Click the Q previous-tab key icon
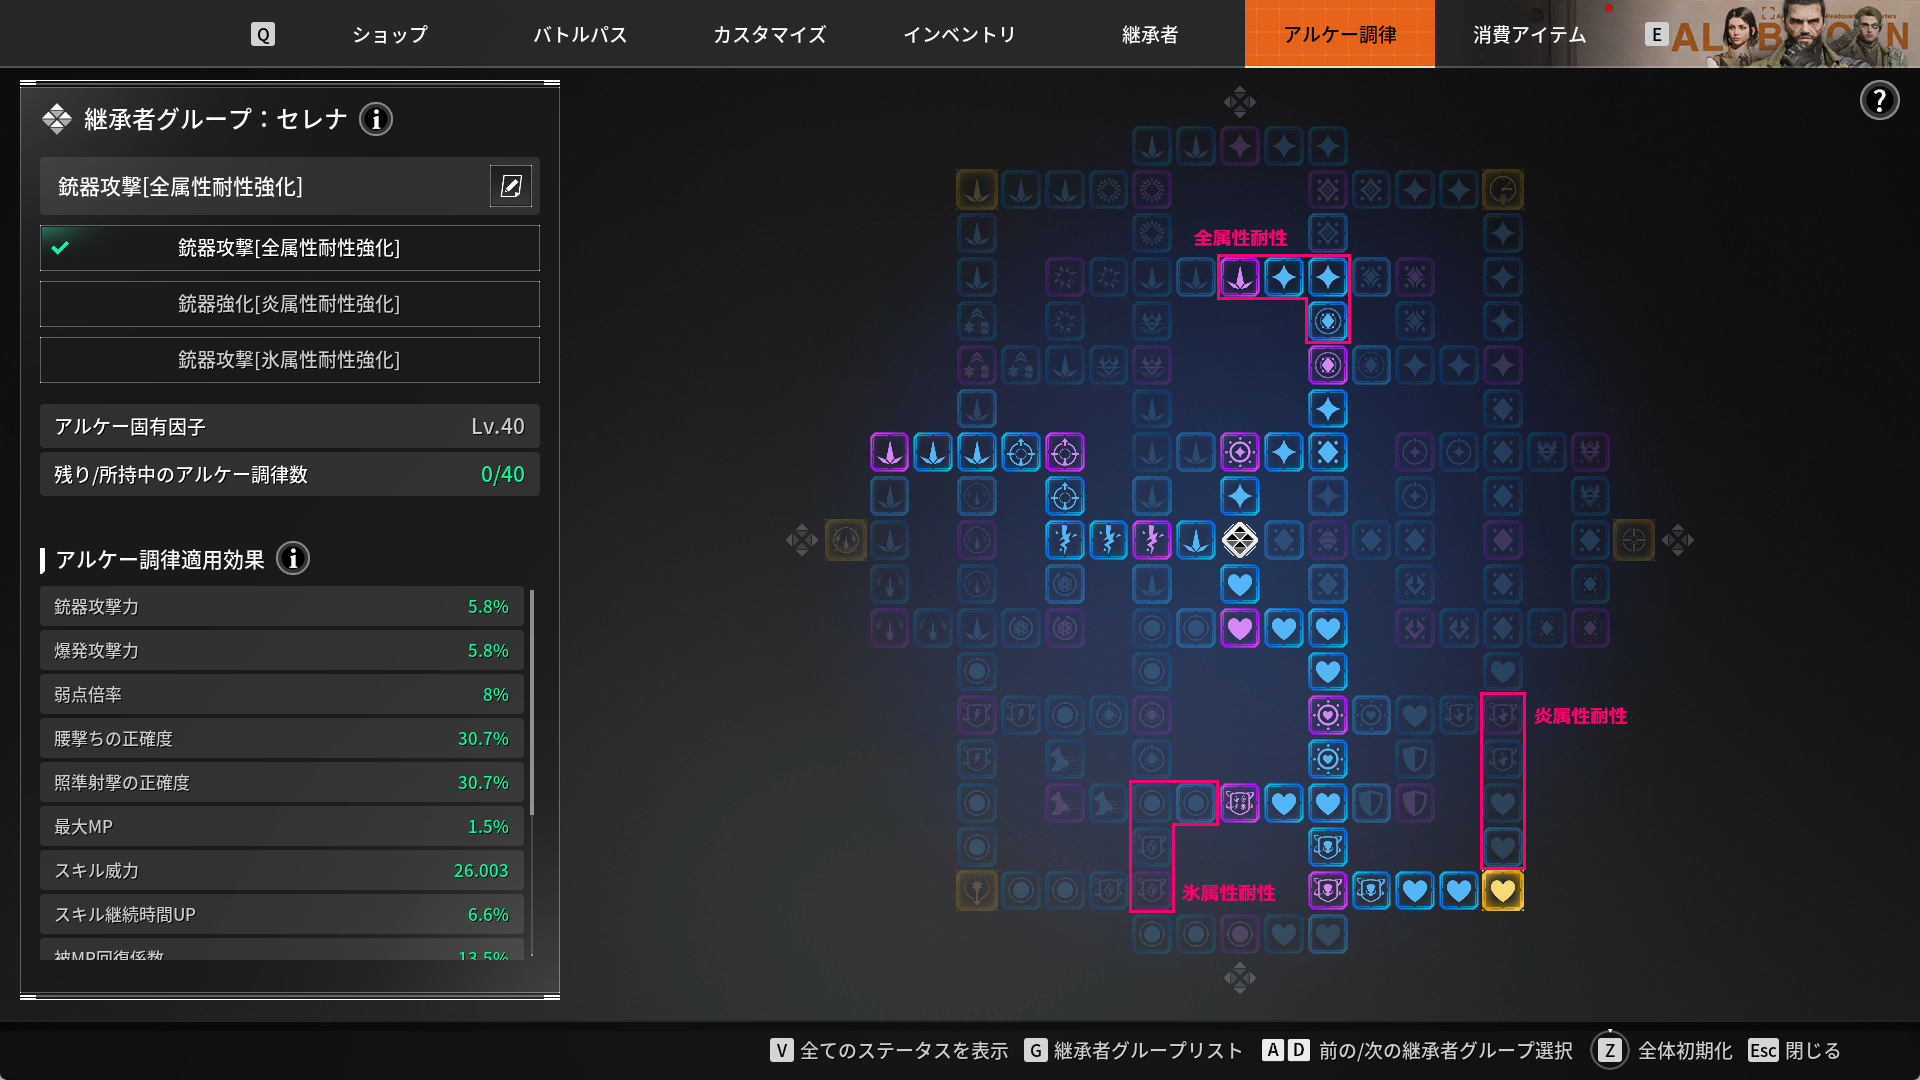 click(263, 35)
